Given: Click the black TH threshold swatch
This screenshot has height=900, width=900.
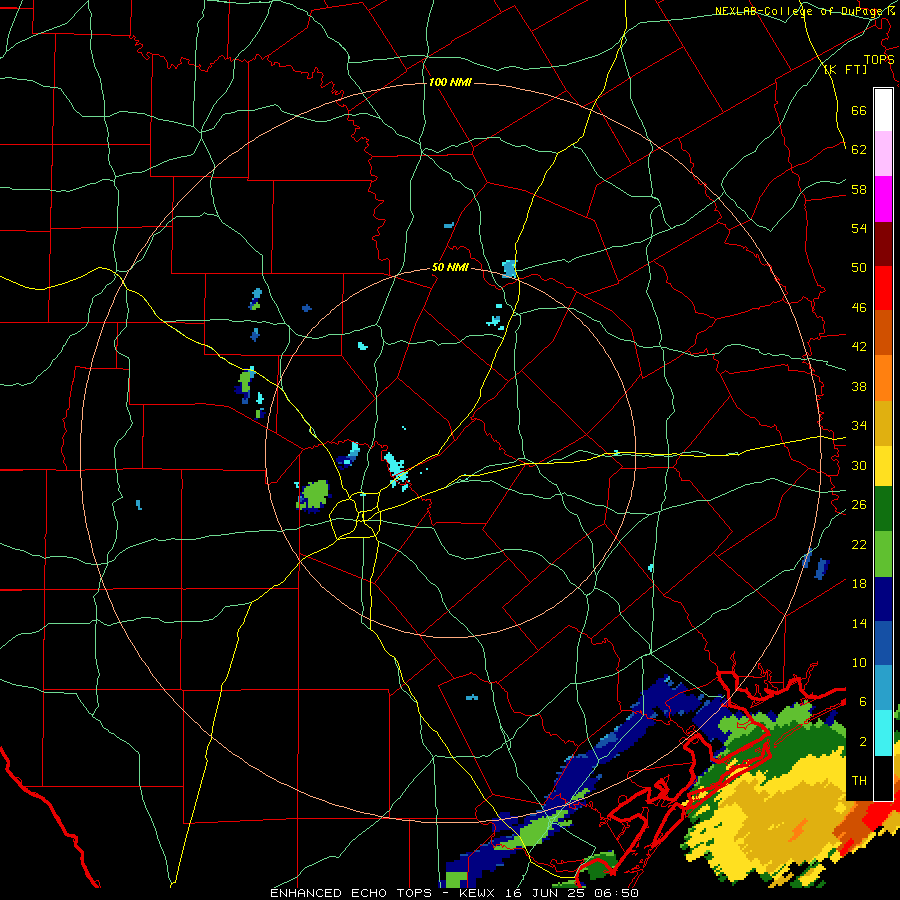Looking at the screenshot, I should coord(883,778).
